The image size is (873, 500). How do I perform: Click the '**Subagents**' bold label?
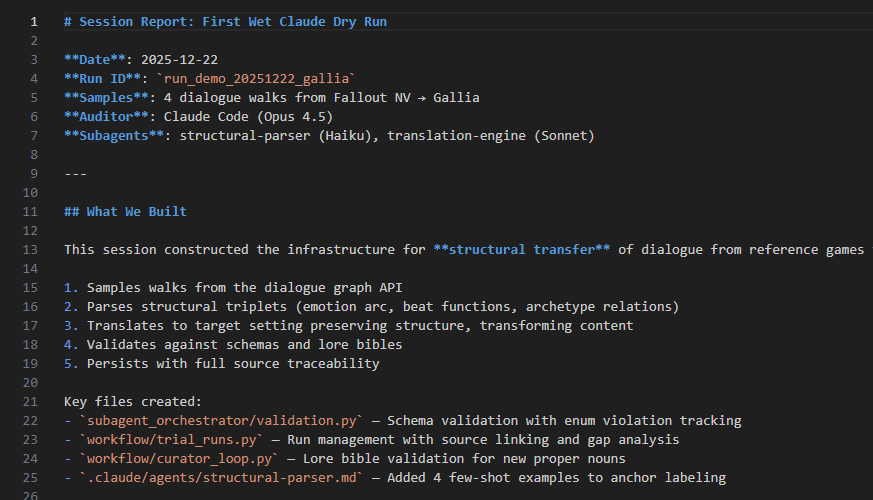(x=114, y=135)
